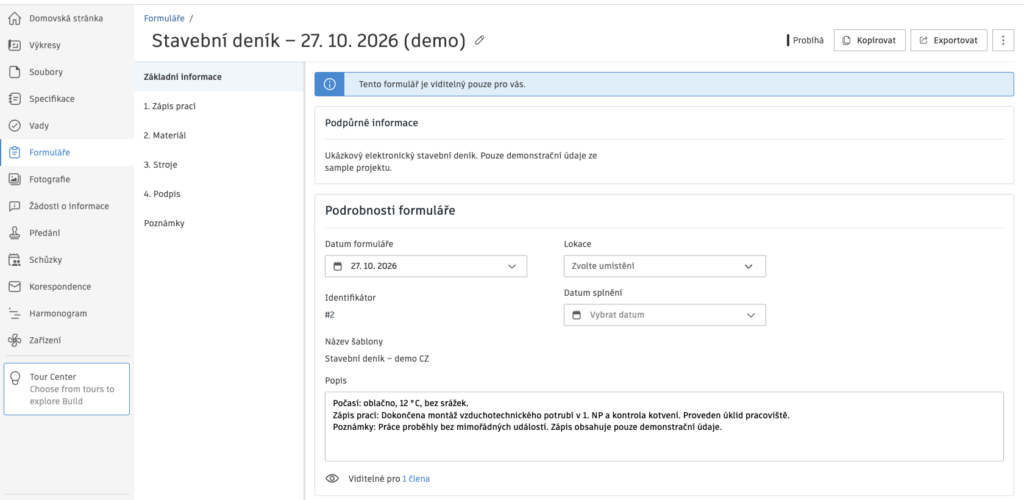Viewport: 1024px width, 500px height.
Task: Open Fotografie in sidebar
Action: [x=67, y=179]
